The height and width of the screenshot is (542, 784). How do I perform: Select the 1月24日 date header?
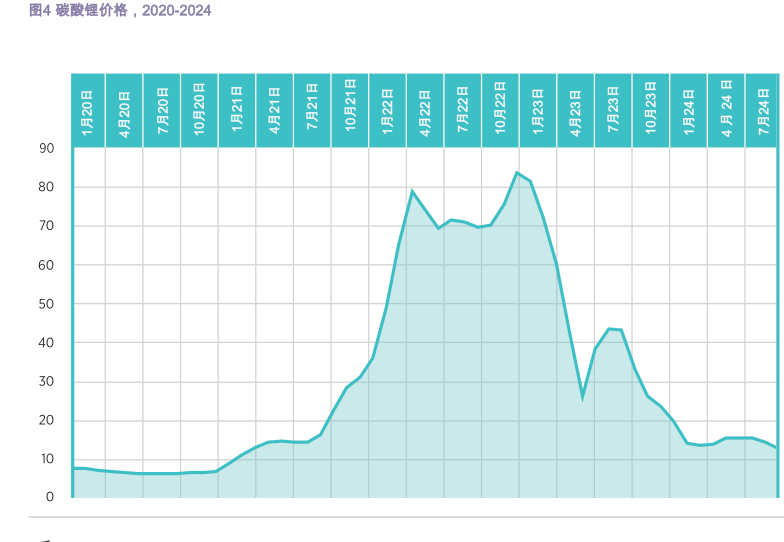pyautogui.click(x=689, y=110)
